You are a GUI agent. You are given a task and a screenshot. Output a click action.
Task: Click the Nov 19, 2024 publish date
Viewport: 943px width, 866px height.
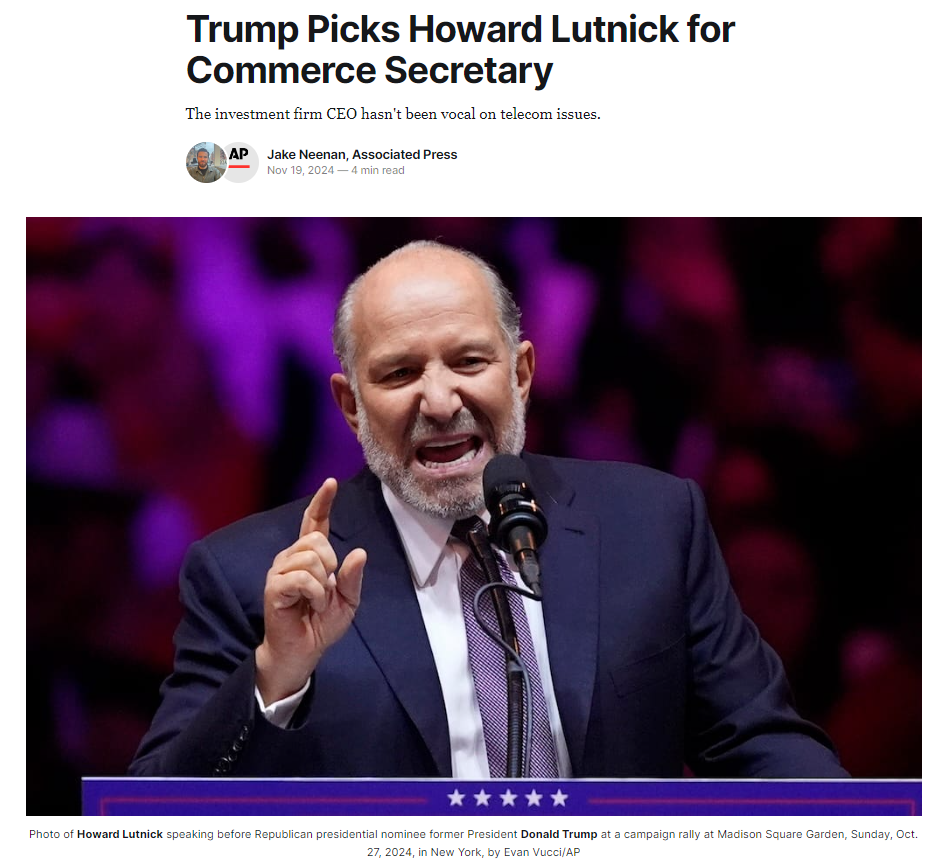[300, 170]
